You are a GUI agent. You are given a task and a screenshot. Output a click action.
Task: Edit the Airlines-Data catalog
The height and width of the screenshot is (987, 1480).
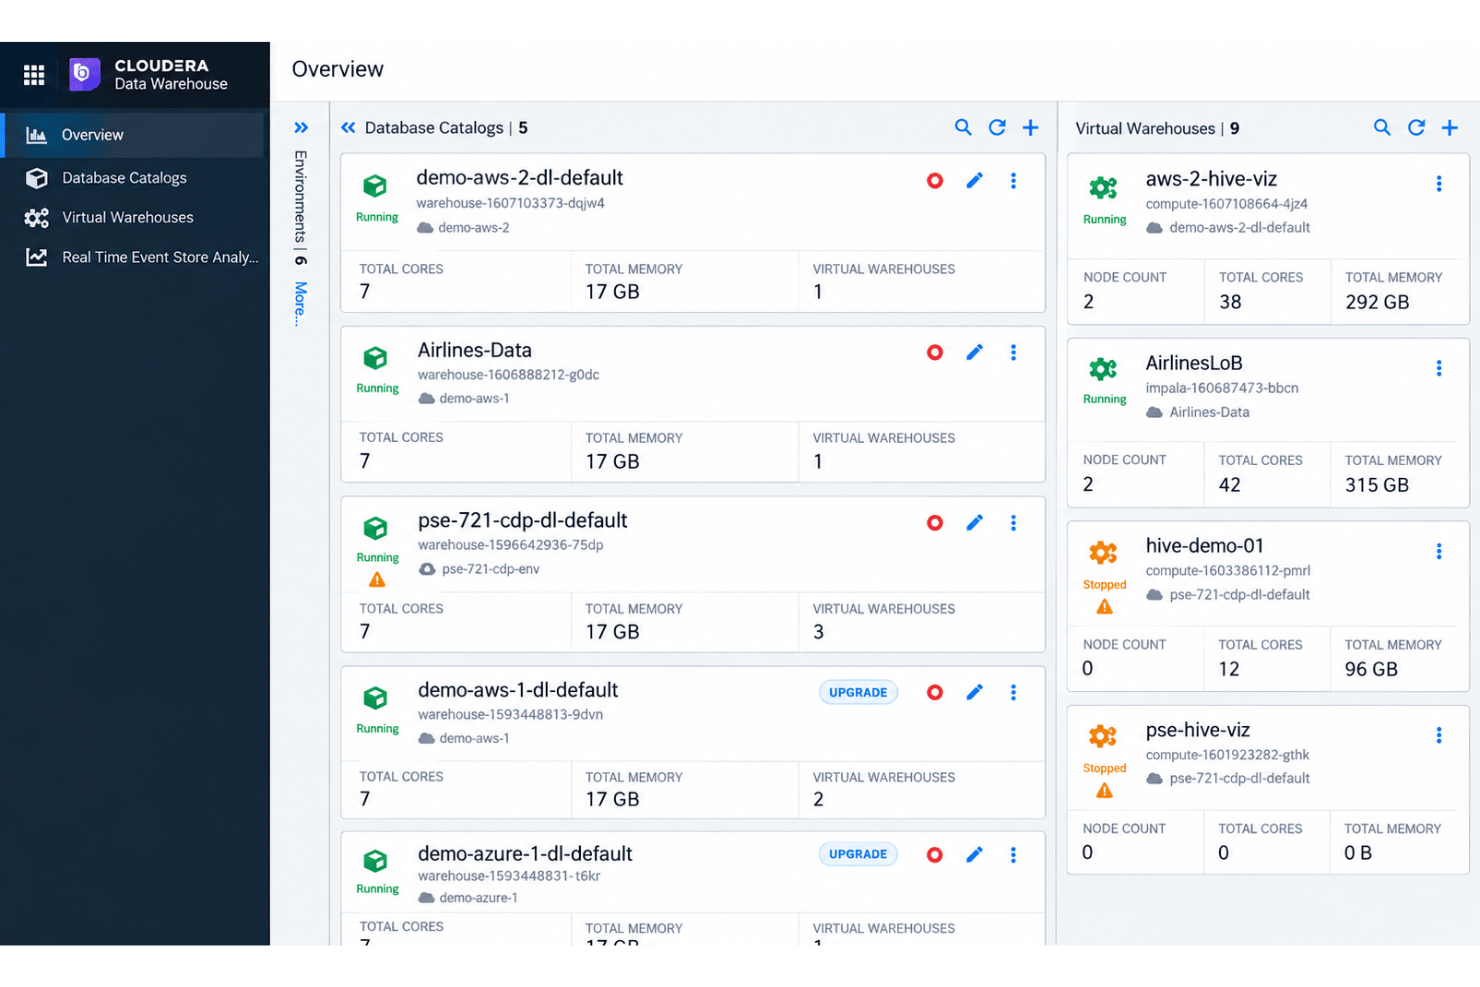pyautogui.click(x=974, y=352)
